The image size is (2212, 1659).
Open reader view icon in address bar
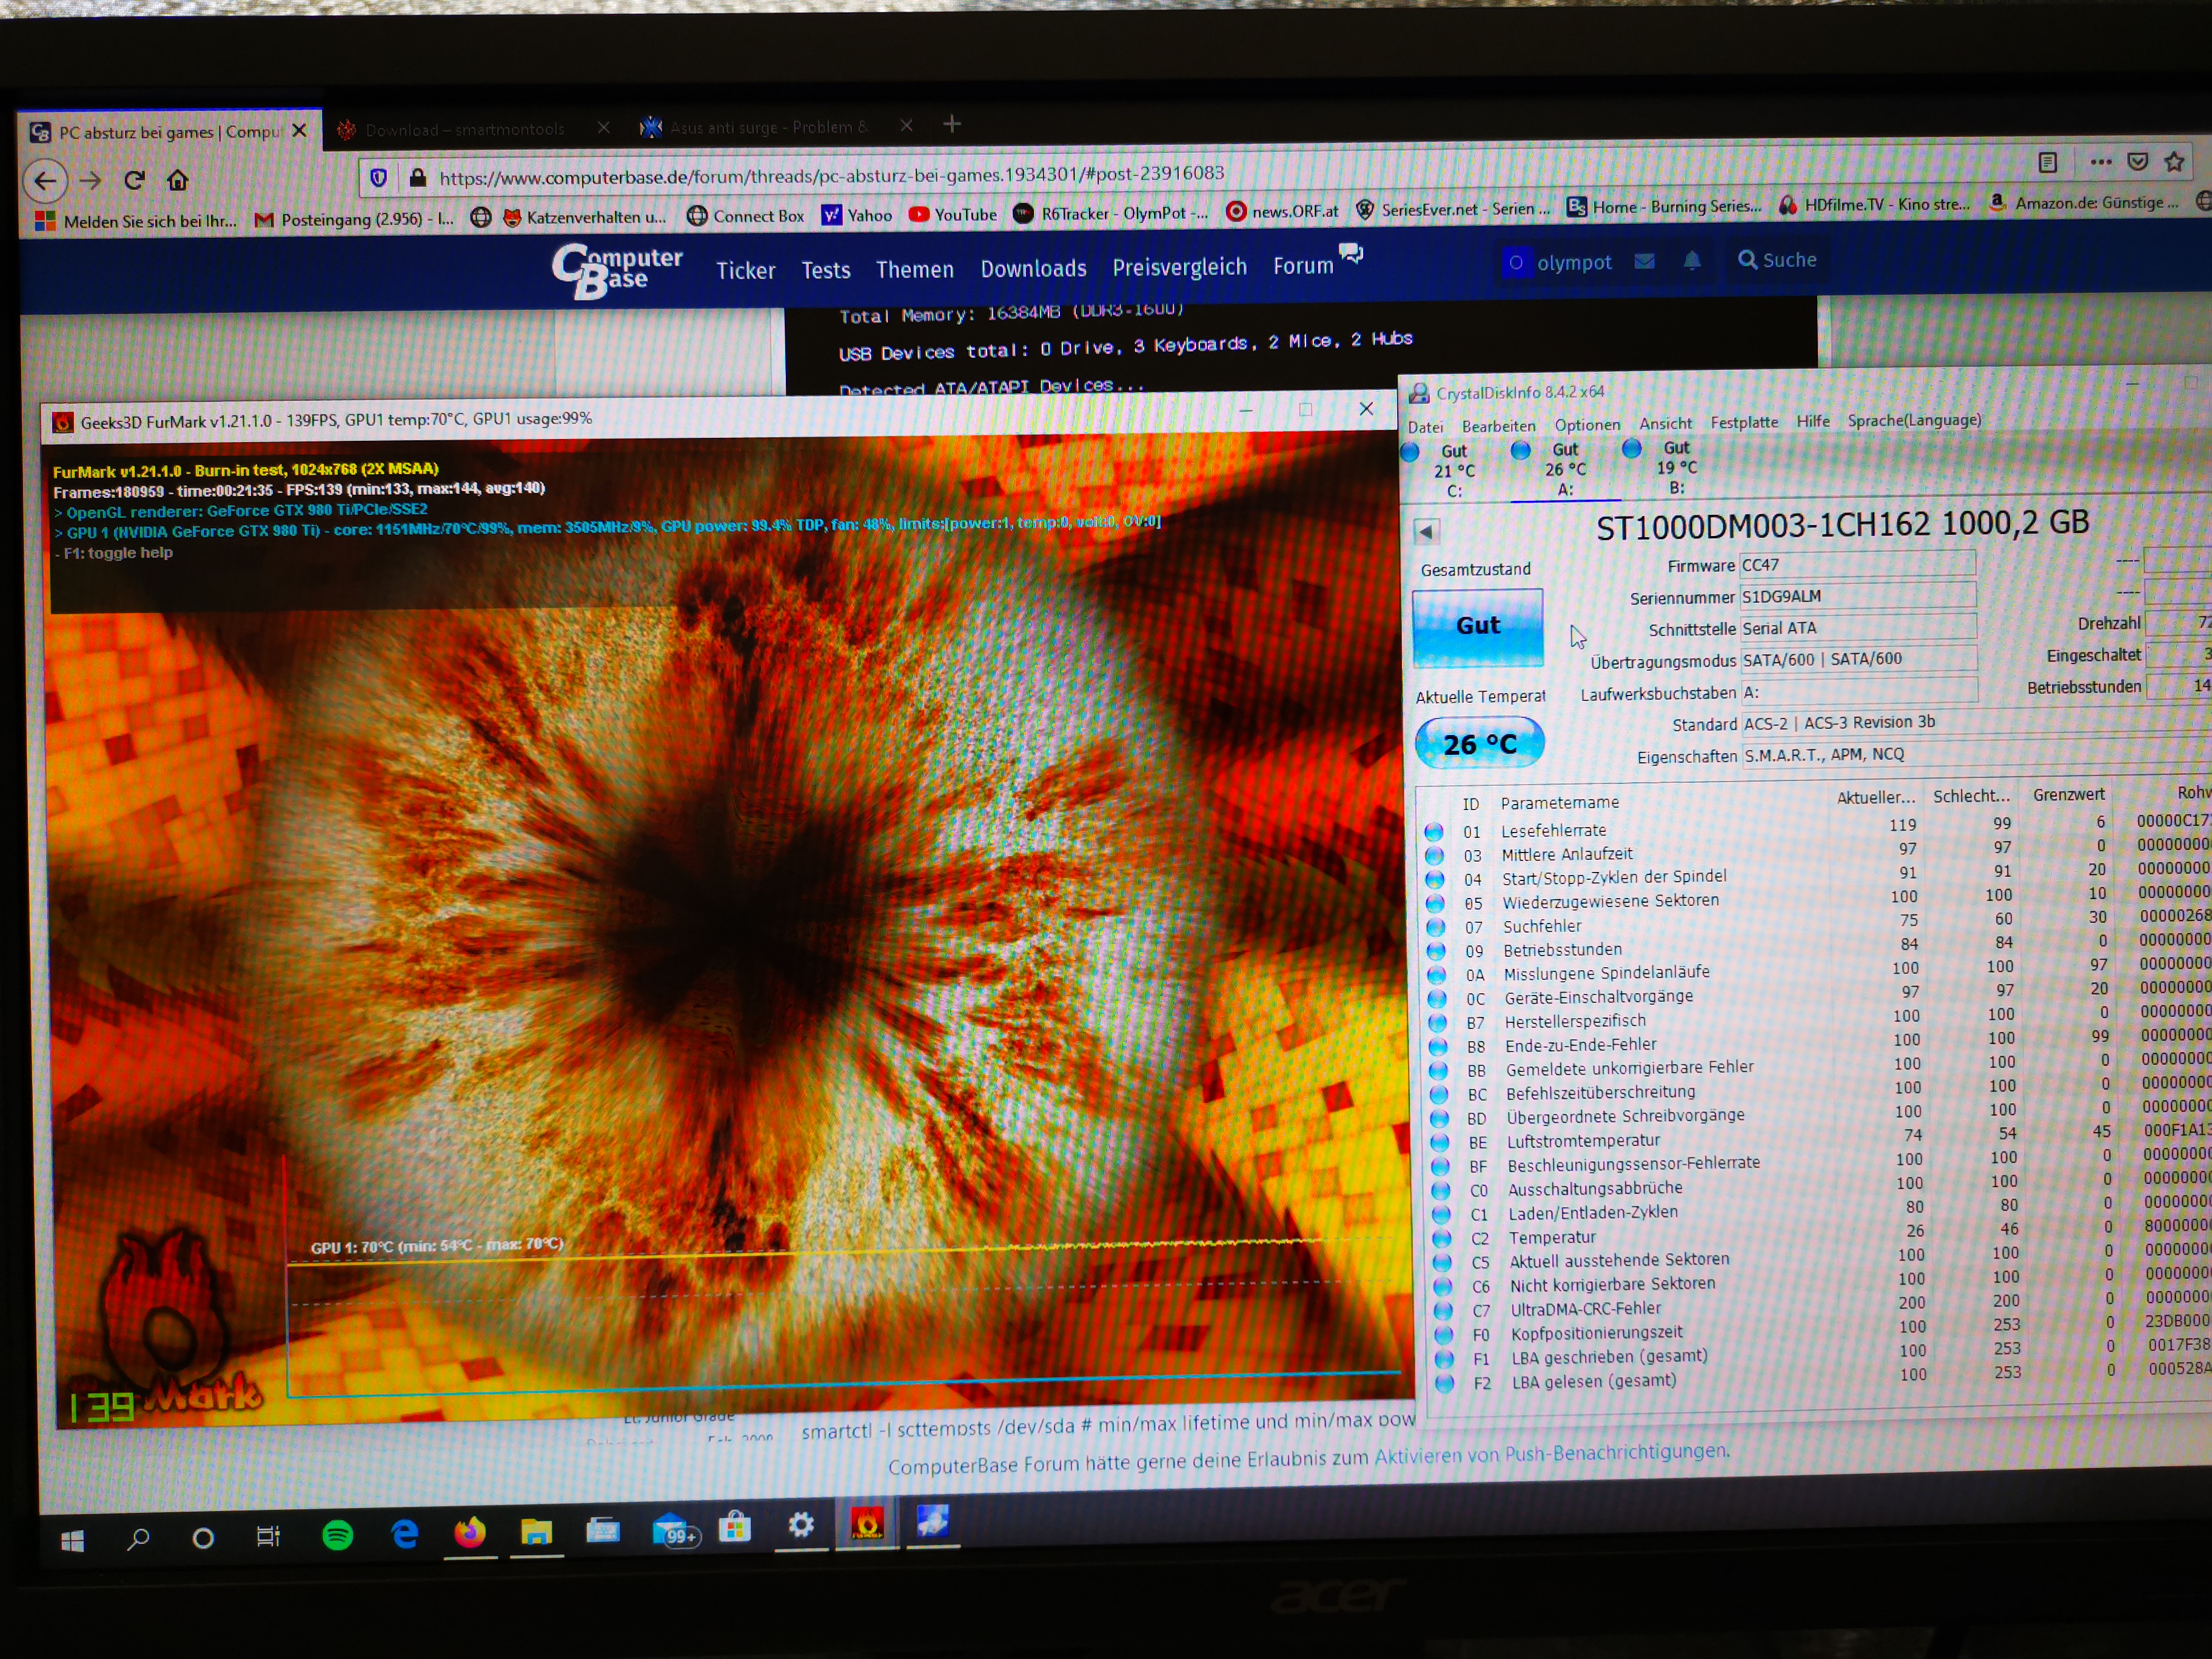point(2047,162)
